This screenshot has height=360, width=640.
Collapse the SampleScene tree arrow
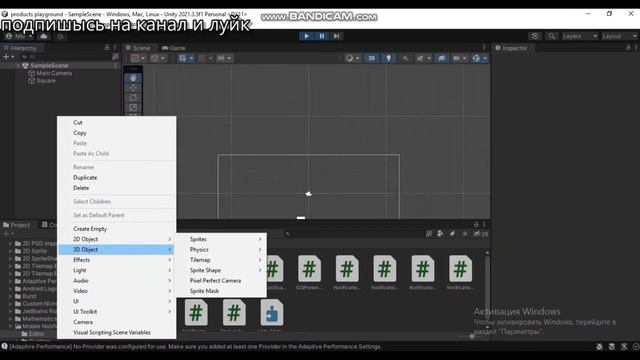(x=18, y=65)
